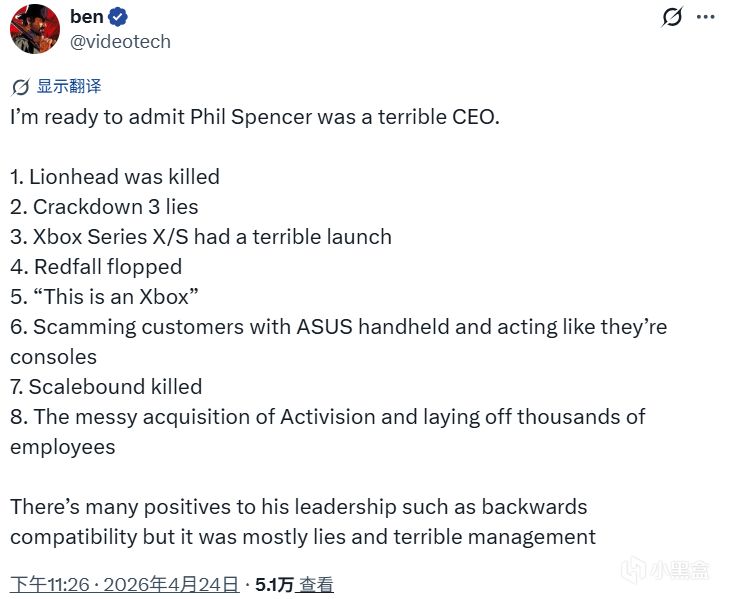The height and width of the screenshot is (599, 731).
Task: Open the 查看 views link
Action: point(317,584)
